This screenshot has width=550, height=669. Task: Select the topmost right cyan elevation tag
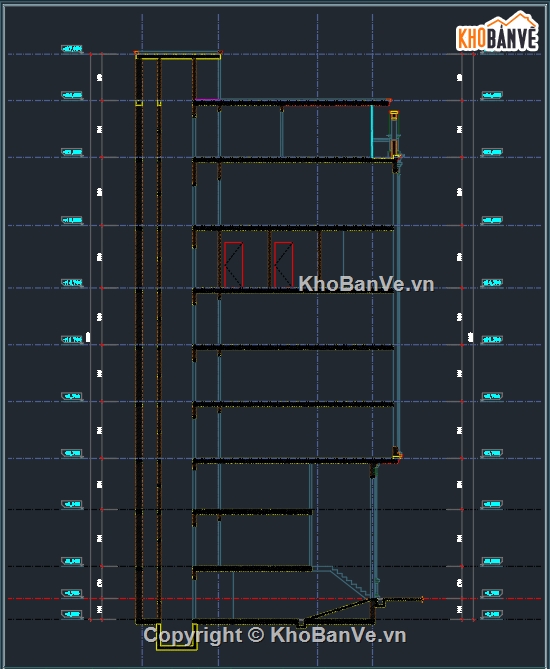492,95
